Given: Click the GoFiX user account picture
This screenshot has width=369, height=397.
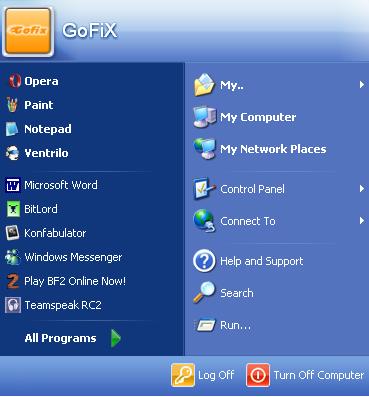Looking at the screenshot, I should tap(28, 31).
